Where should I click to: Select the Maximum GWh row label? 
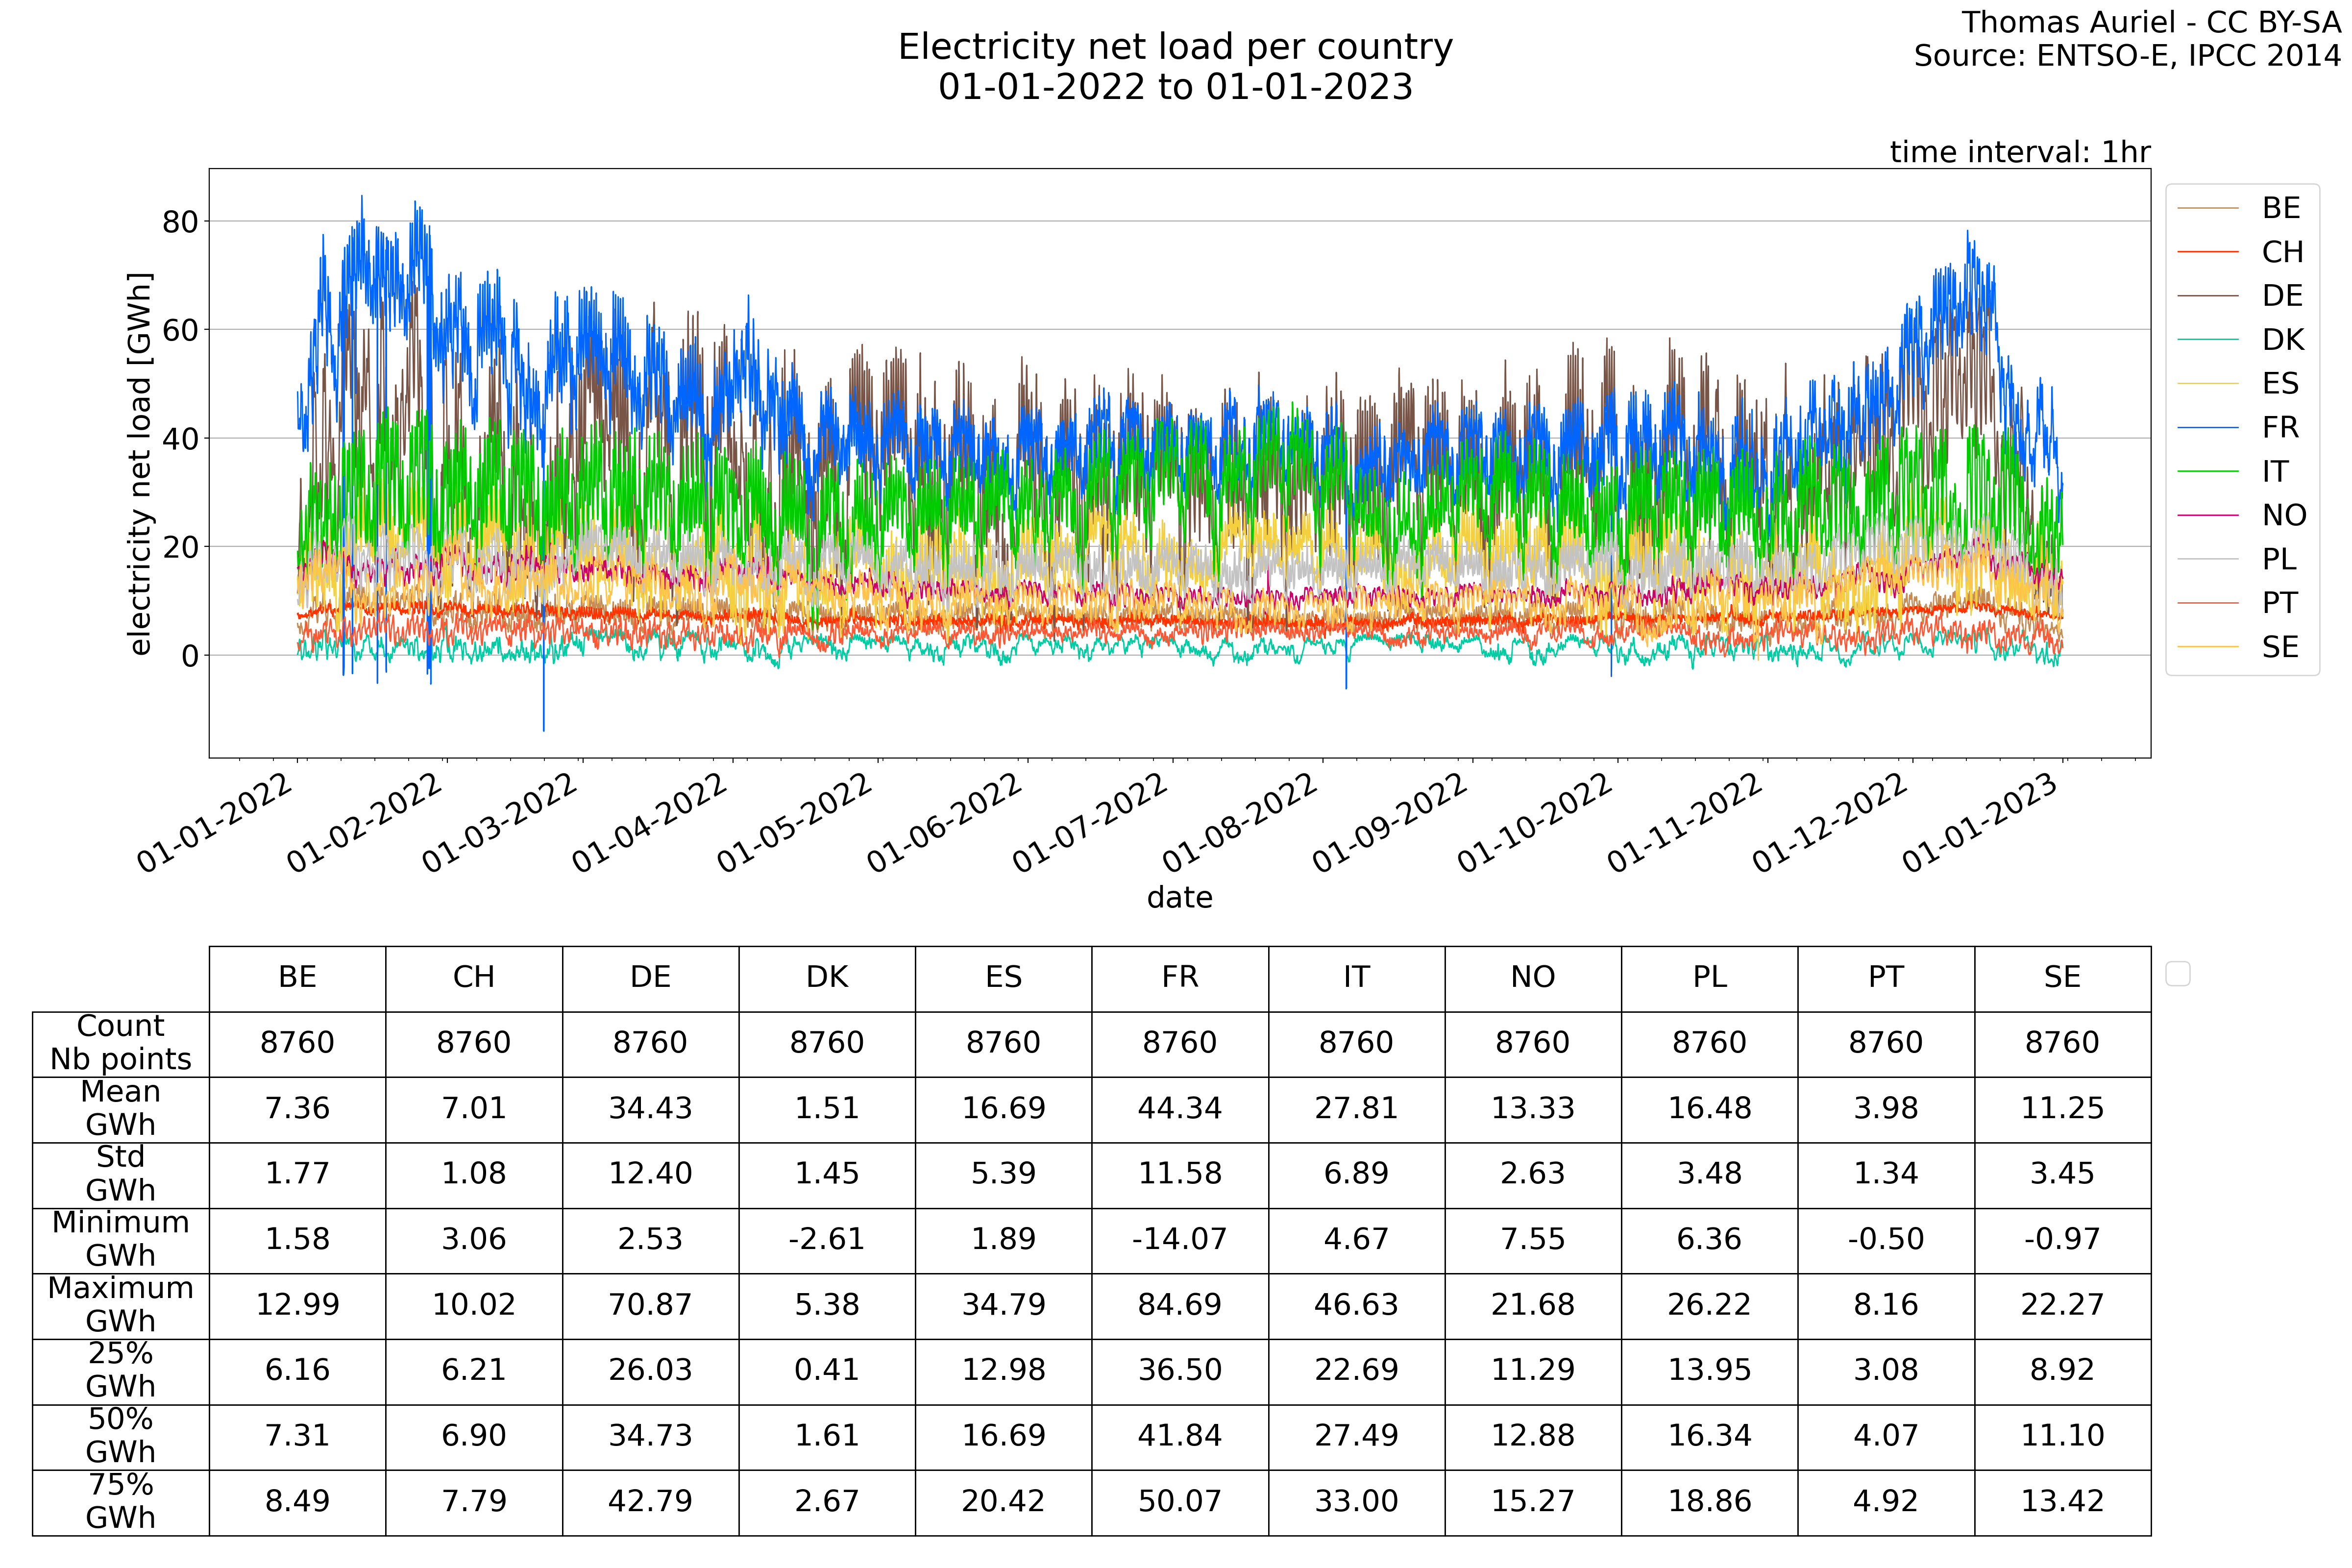coord(120,1305)
